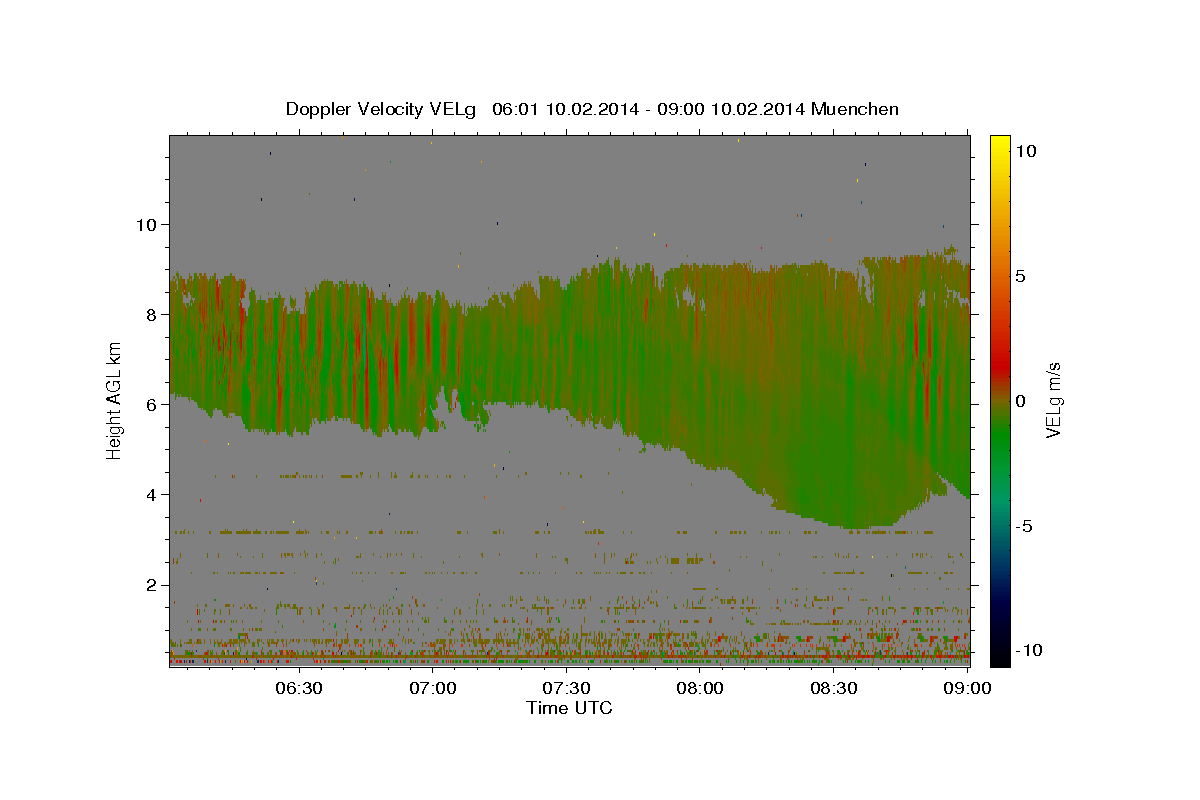1200x800 pixels.
Task: Click the 'Height AGL km' axis label
Action: point(115,400)
